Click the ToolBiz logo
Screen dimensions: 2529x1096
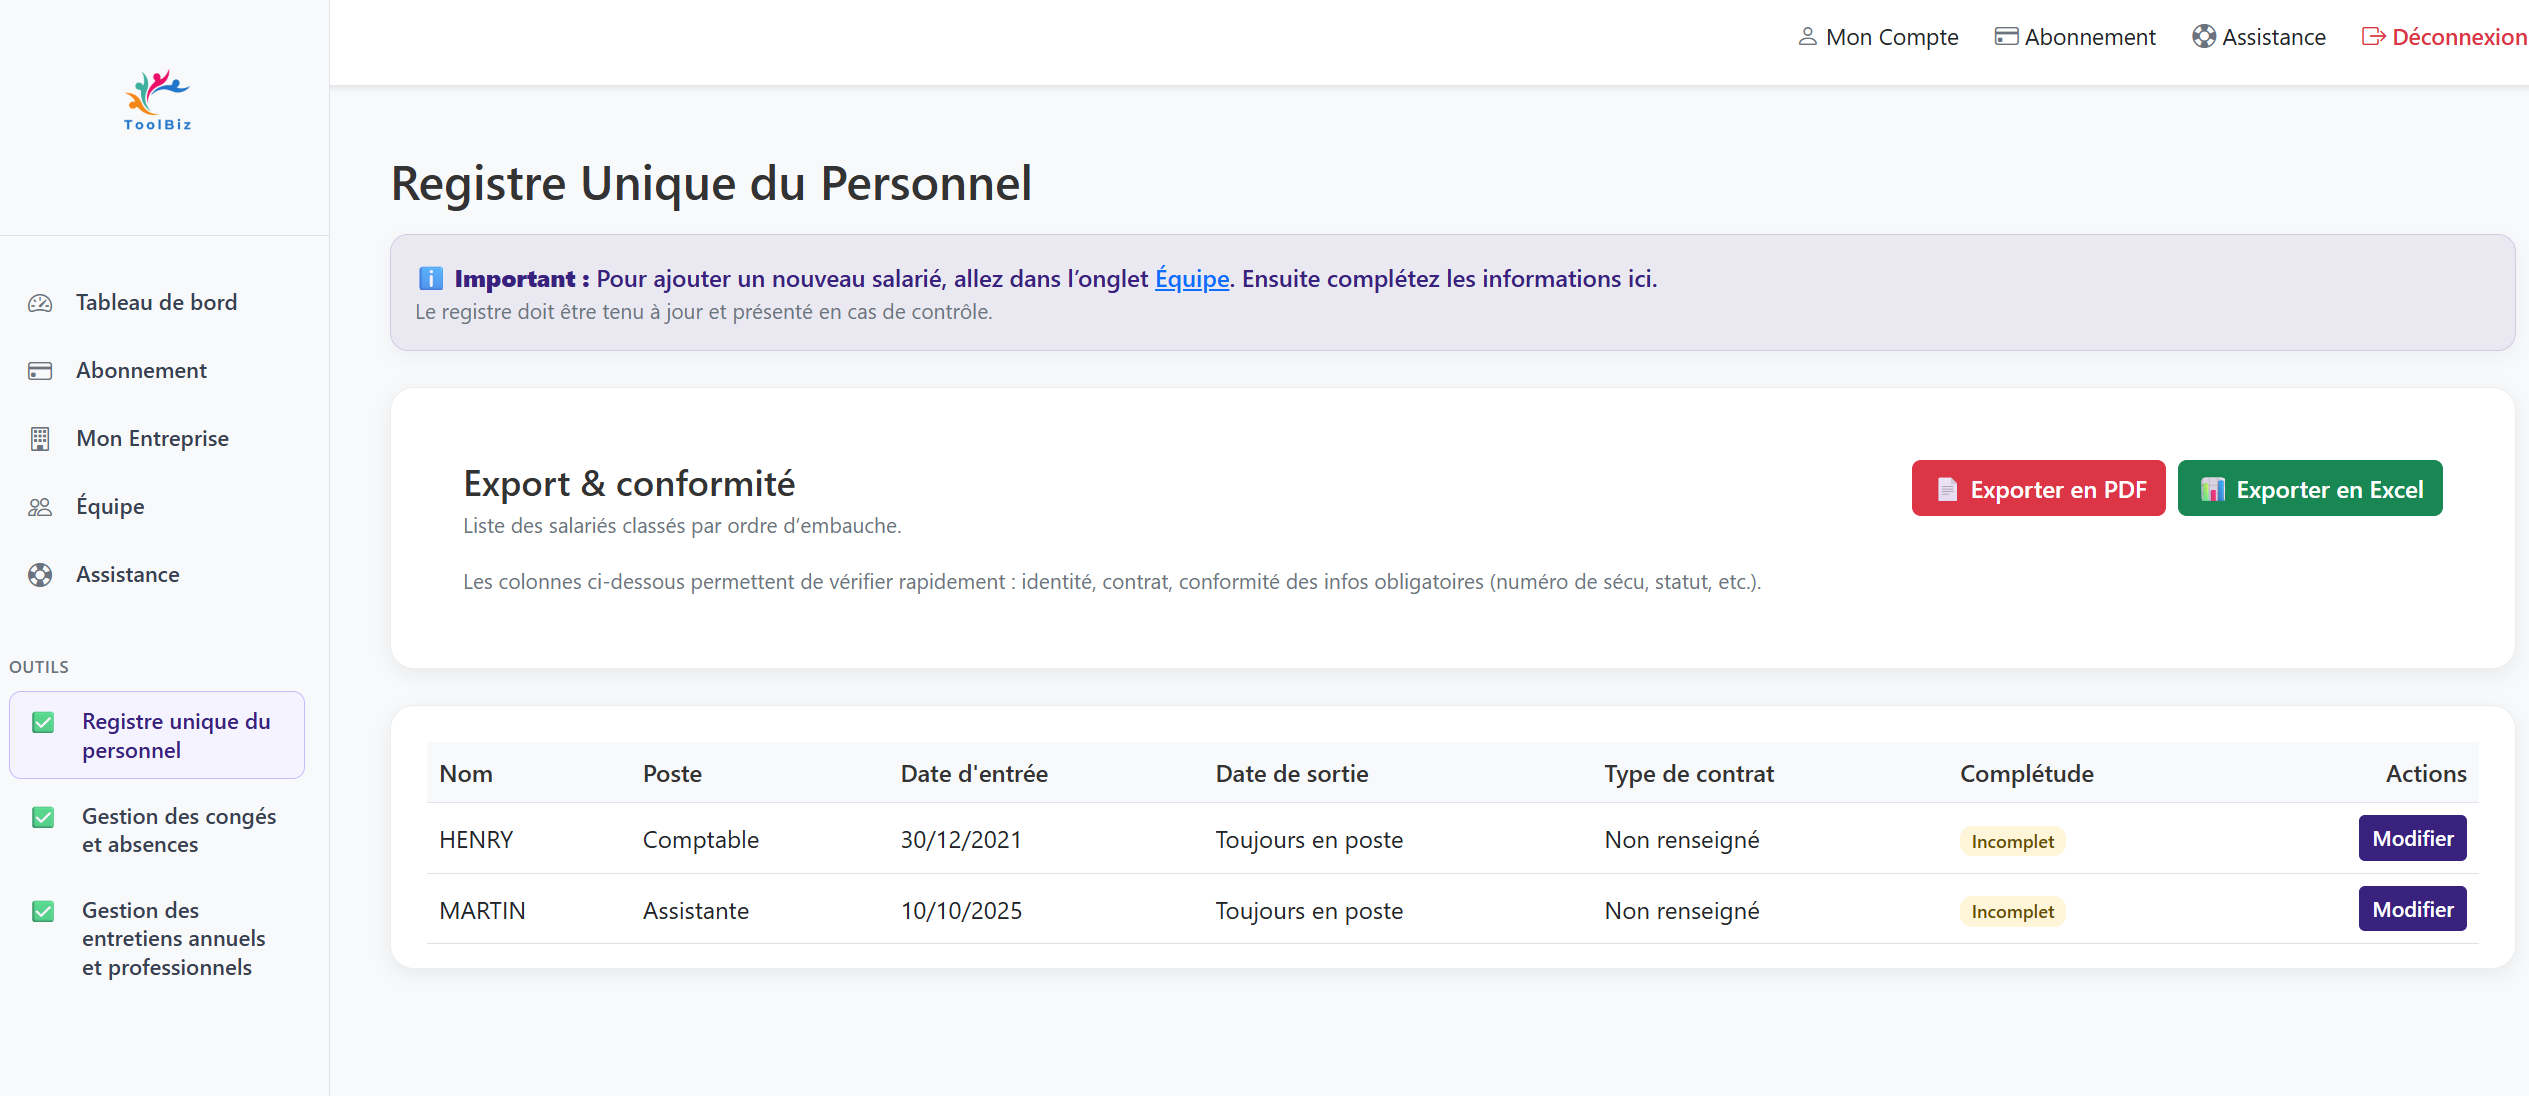[157, 100]
